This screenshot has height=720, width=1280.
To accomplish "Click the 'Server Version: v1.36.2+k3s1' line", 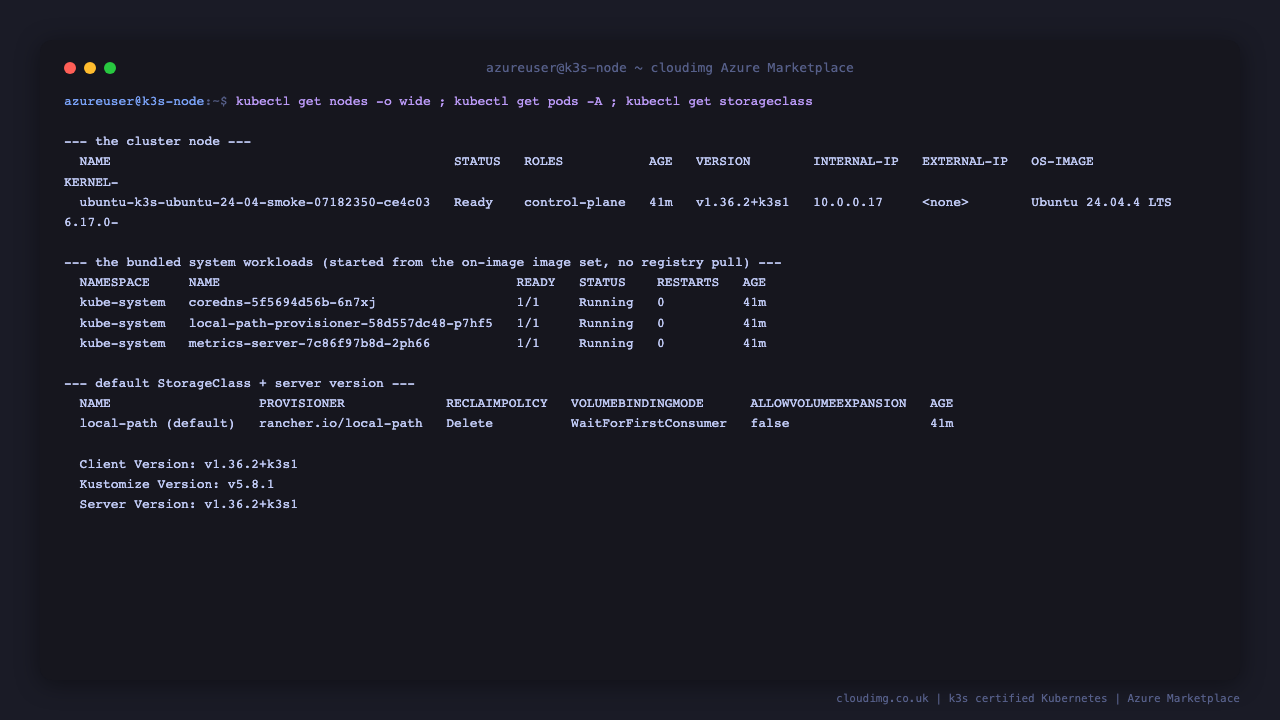I will [189, 505].
